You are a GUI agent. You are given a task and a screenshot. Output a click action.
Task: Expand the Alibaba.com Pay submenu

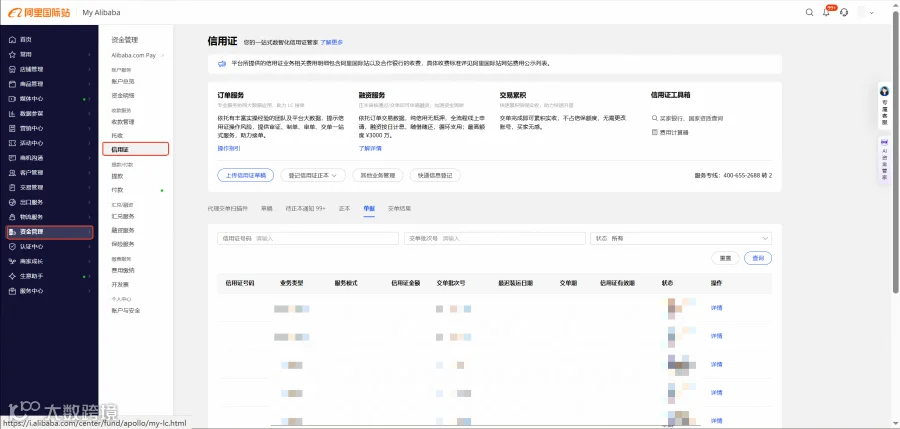[x=163, y=56]
